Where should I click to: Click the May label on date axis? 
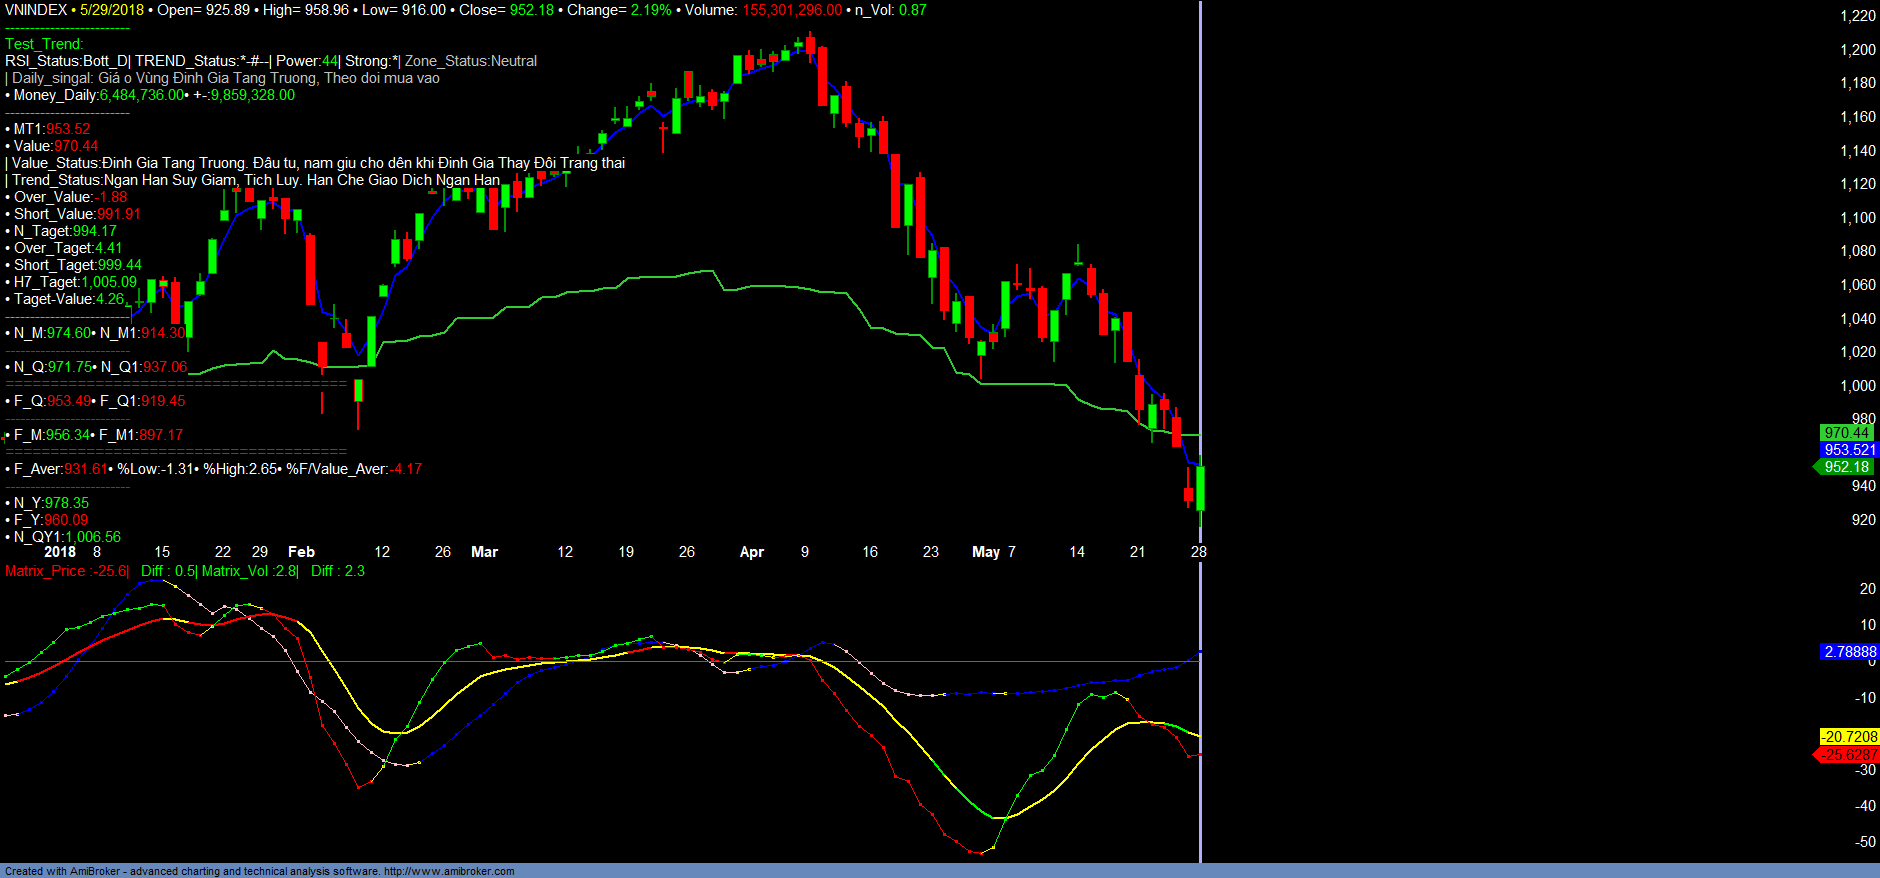[985, 552]
